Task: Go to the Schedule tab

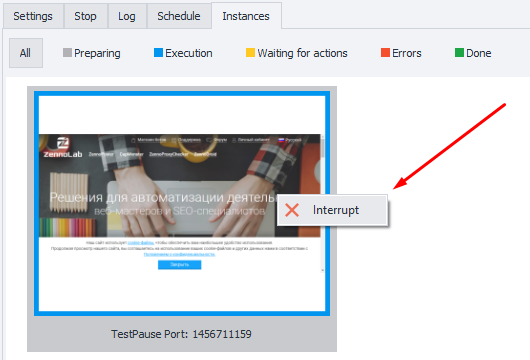Action: coord(179,16)
